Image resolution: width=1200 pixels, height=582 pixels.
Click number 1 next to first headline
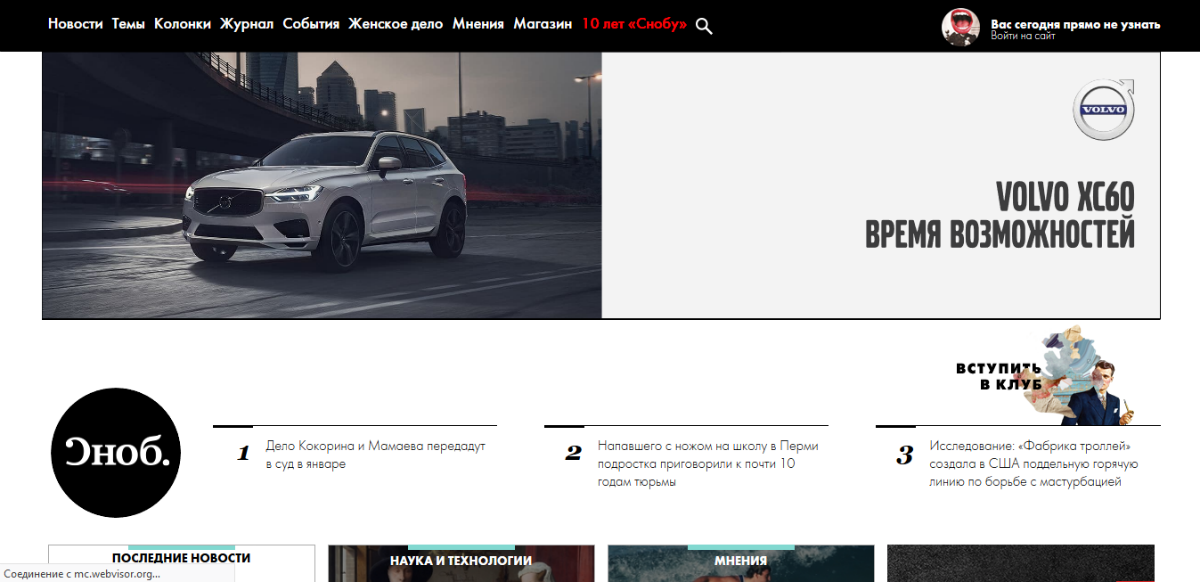click(243, 454)
